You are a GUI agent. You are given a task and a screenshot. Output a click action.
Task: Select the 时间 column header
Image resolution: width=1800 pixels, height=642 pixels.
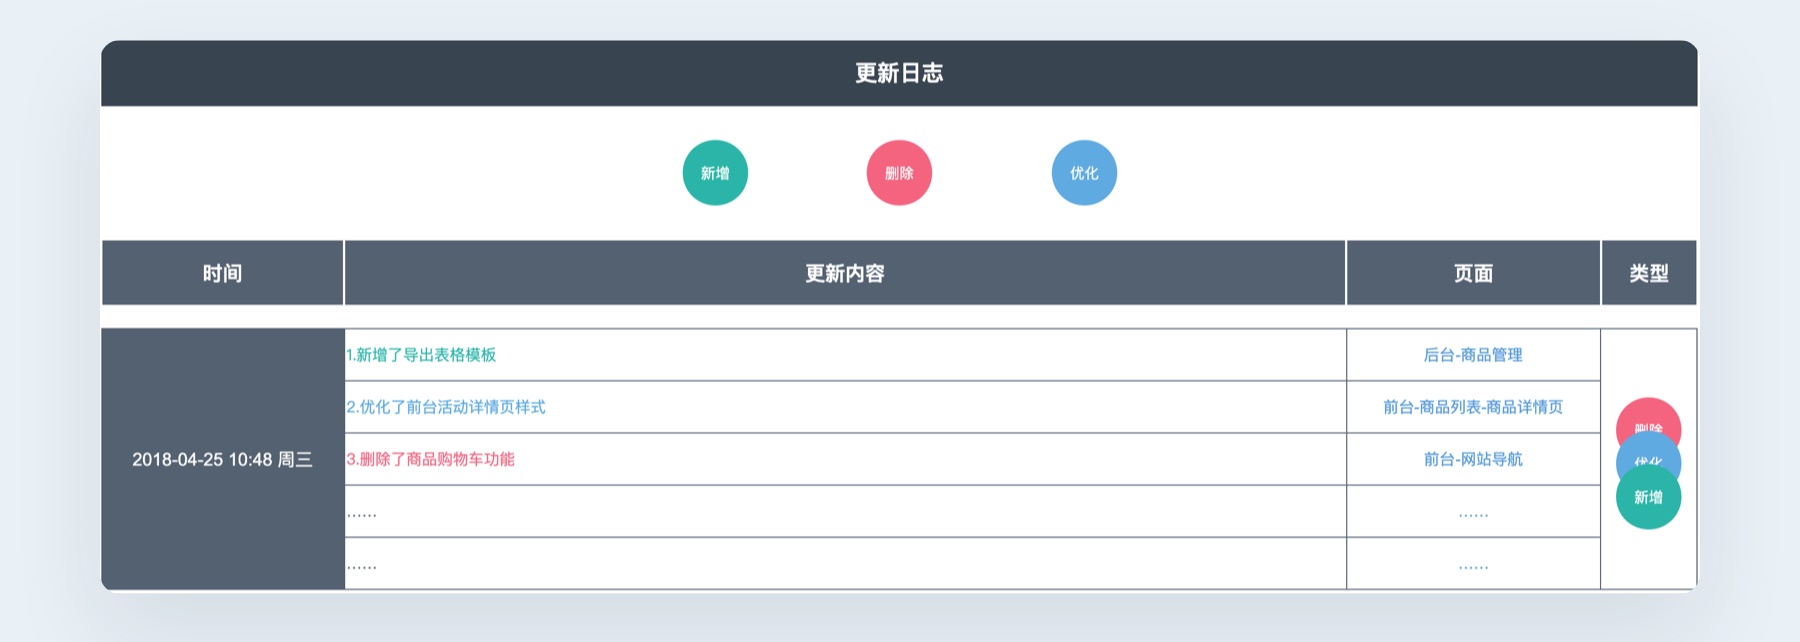221,272
